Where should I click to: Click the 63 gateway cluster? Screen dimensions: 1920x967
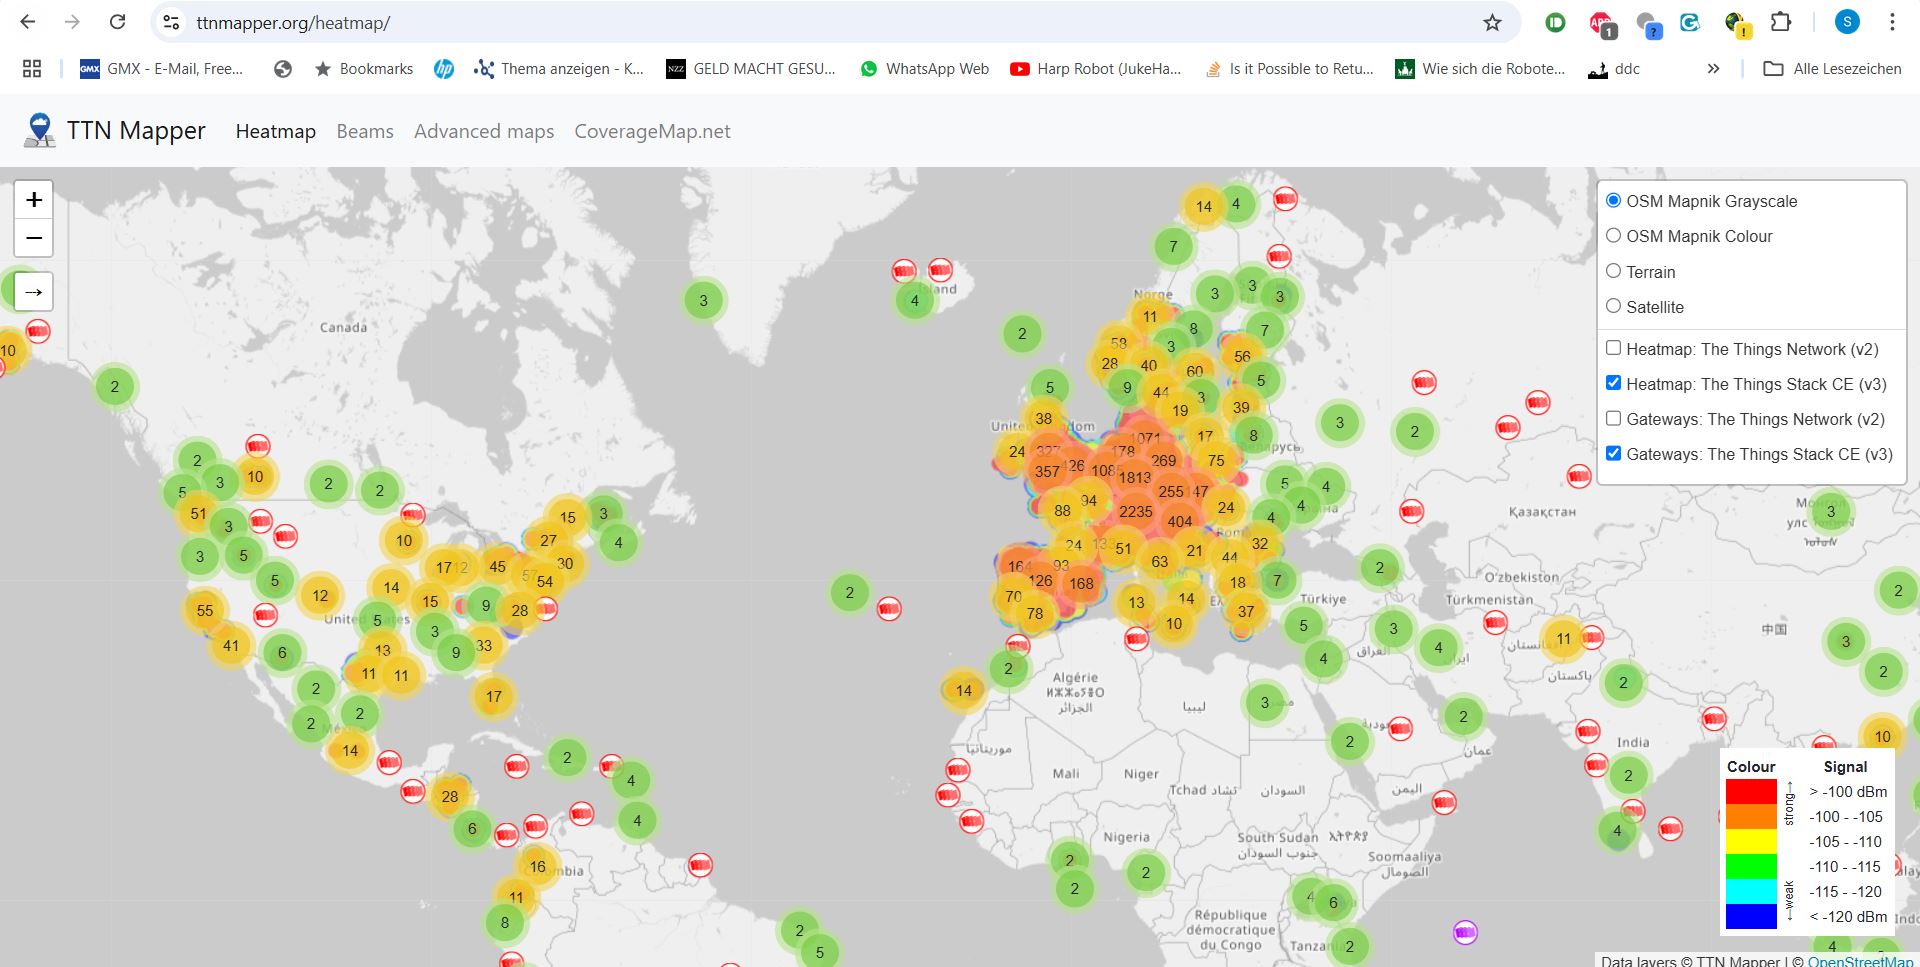(x=1160, y=562)
